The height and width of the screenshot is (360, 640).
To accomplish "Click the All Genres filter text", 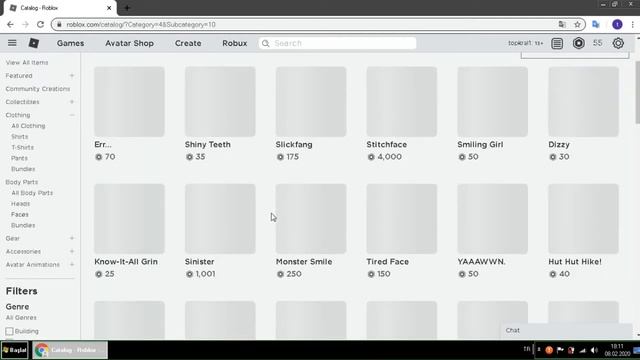I will tap(21, 318).
